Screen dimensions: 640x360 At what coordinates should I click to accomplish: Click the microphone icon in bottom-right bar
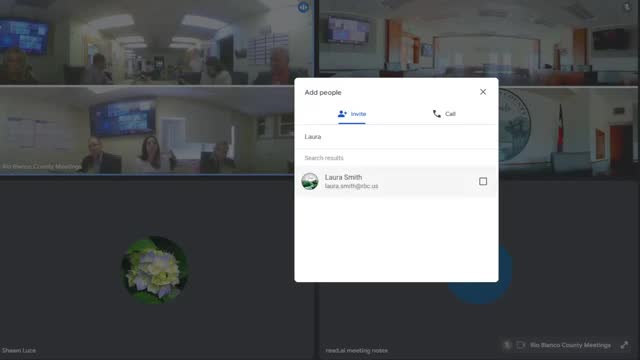tap(507, 345)
